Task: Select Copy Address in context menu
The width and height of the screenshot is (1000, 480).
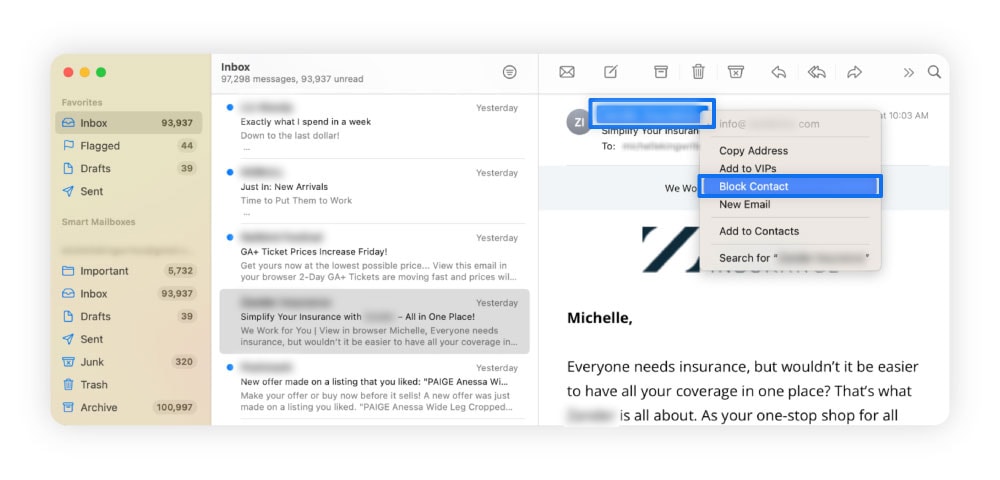Action: coord(753,151)
